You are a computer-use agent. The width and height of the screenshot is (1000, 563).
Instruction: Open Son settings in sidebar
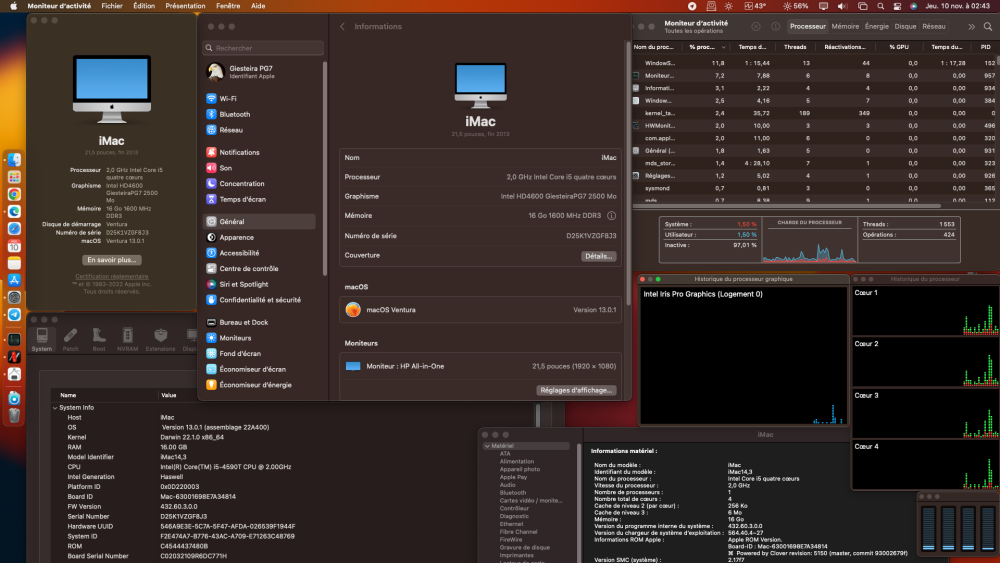coord(261,168)
